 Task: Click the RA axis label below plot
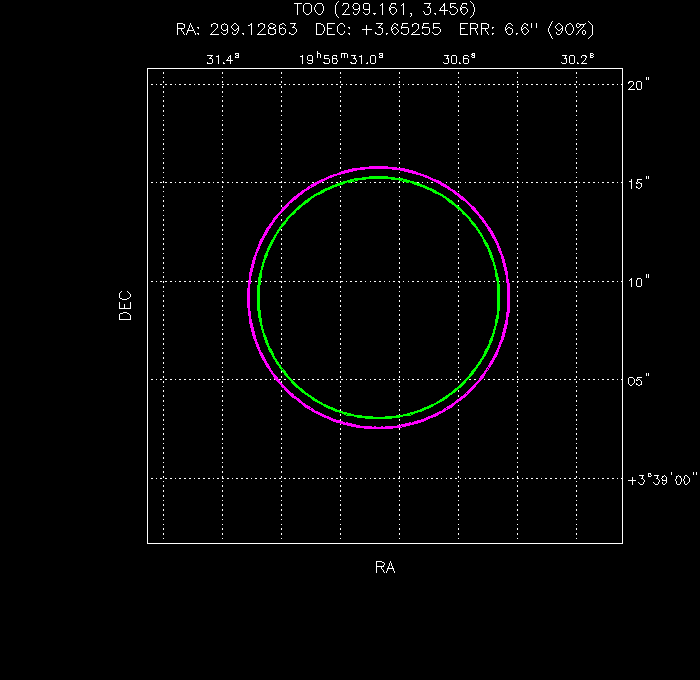point(385,568)
